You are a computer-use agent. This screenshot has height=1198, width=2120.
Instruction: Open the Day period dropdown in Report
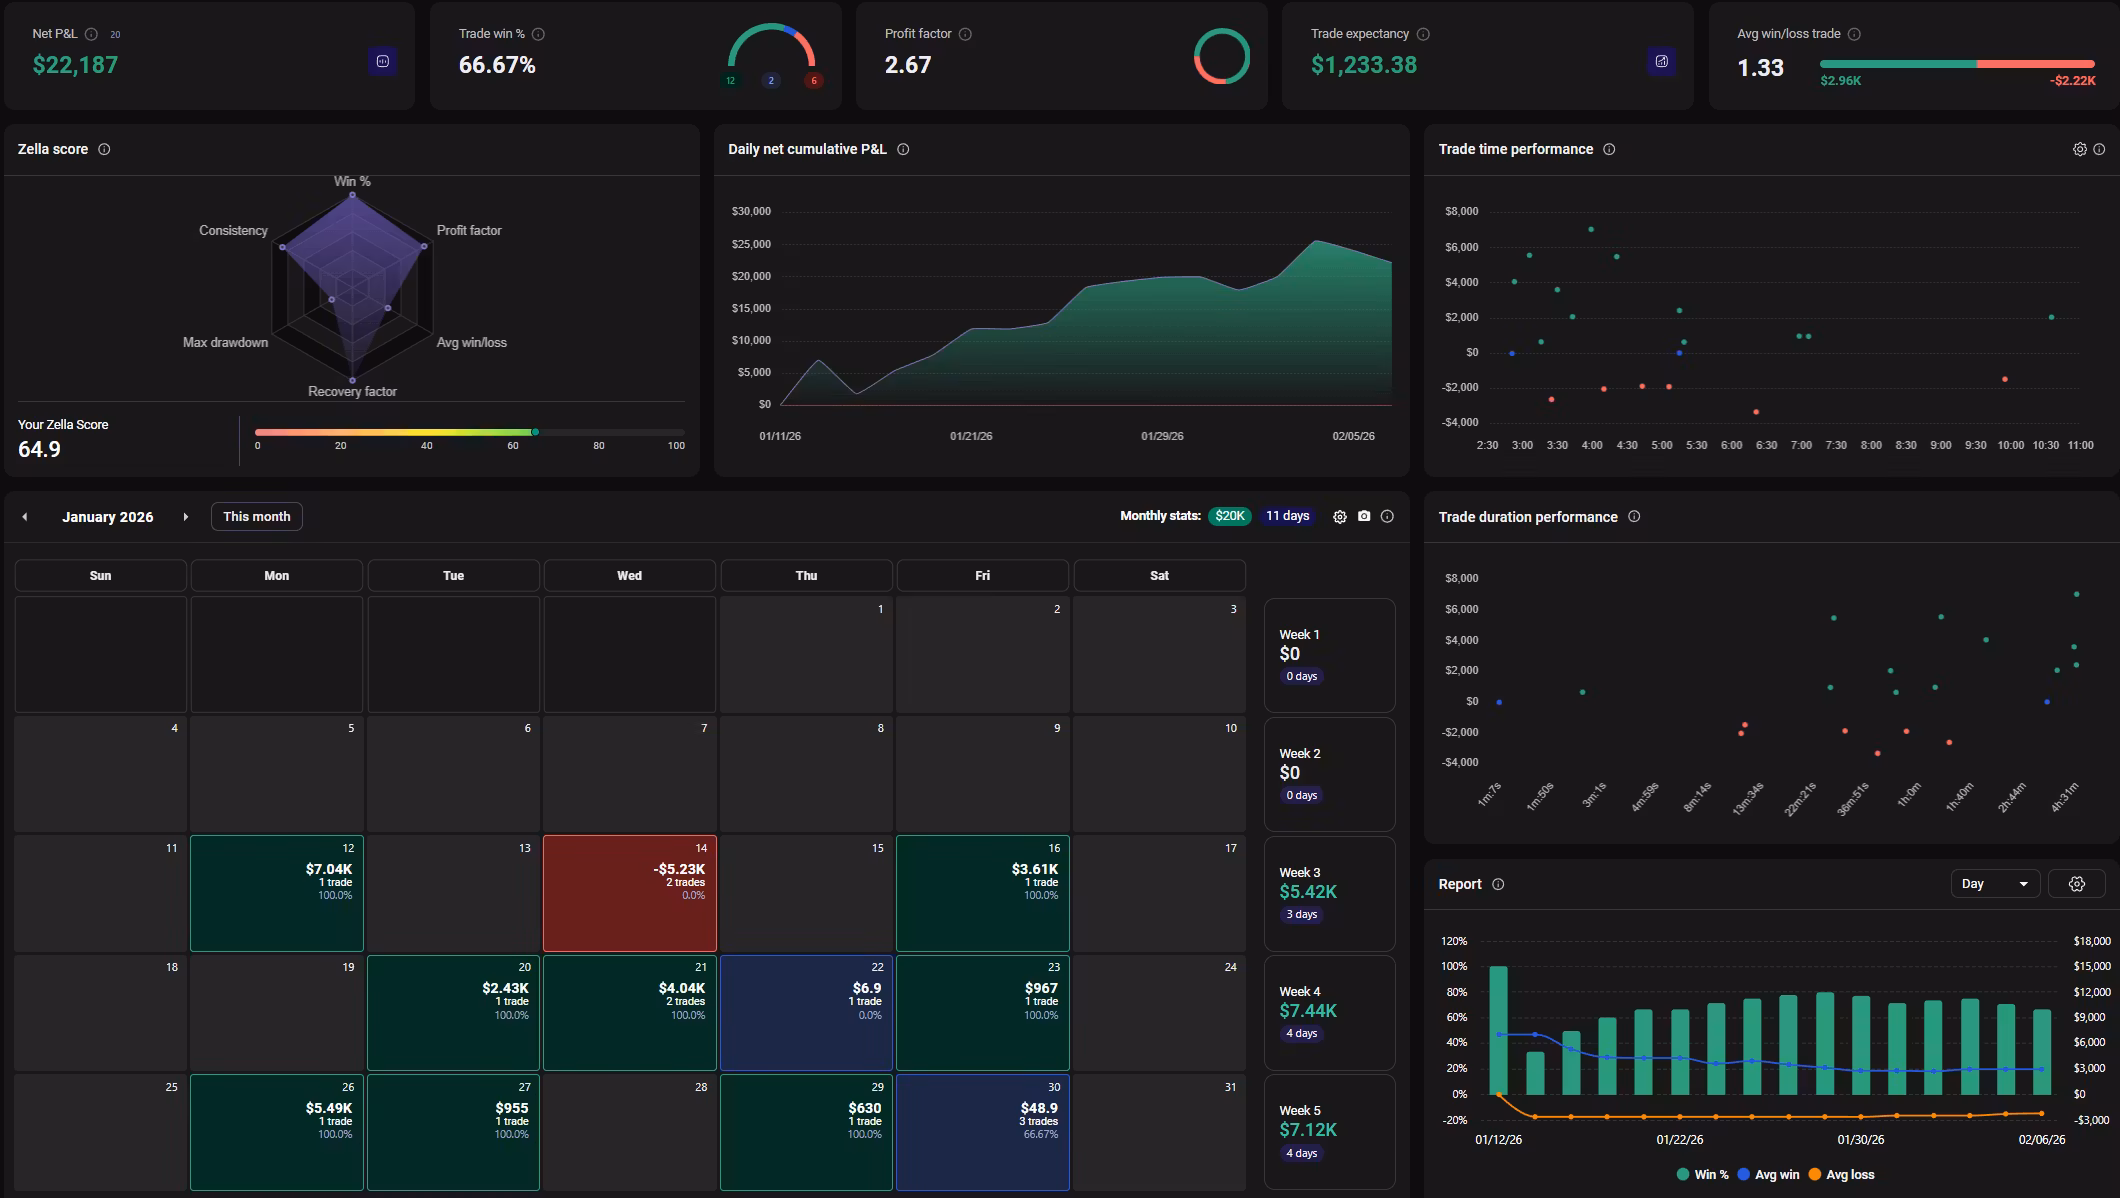(x=1994, y=884)
